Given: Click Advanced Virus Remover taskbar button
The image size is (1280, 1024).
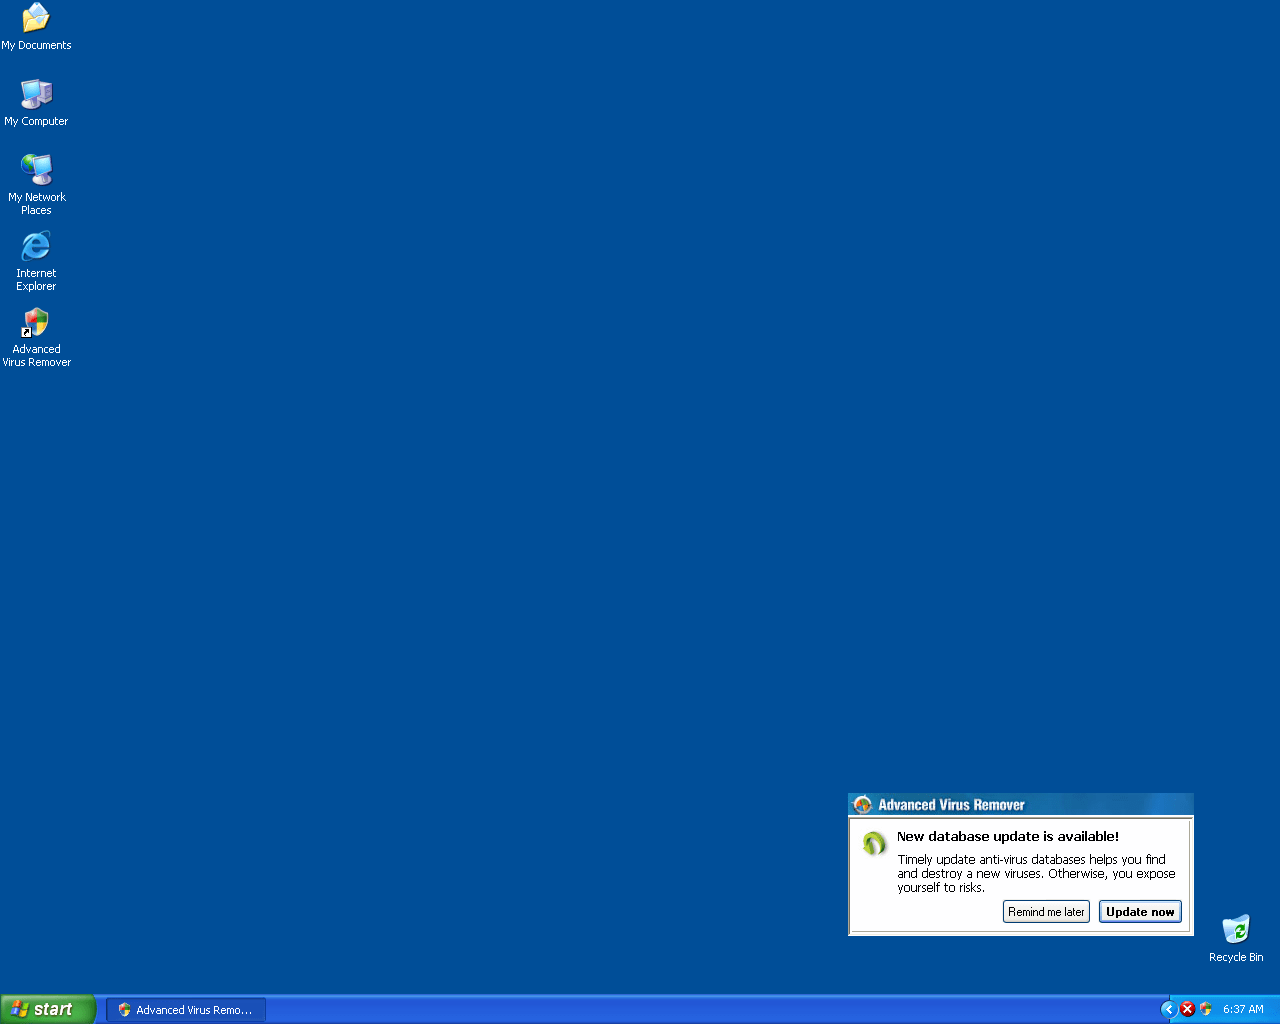Looking at the screenshot, I should (x=186, y=1010).
